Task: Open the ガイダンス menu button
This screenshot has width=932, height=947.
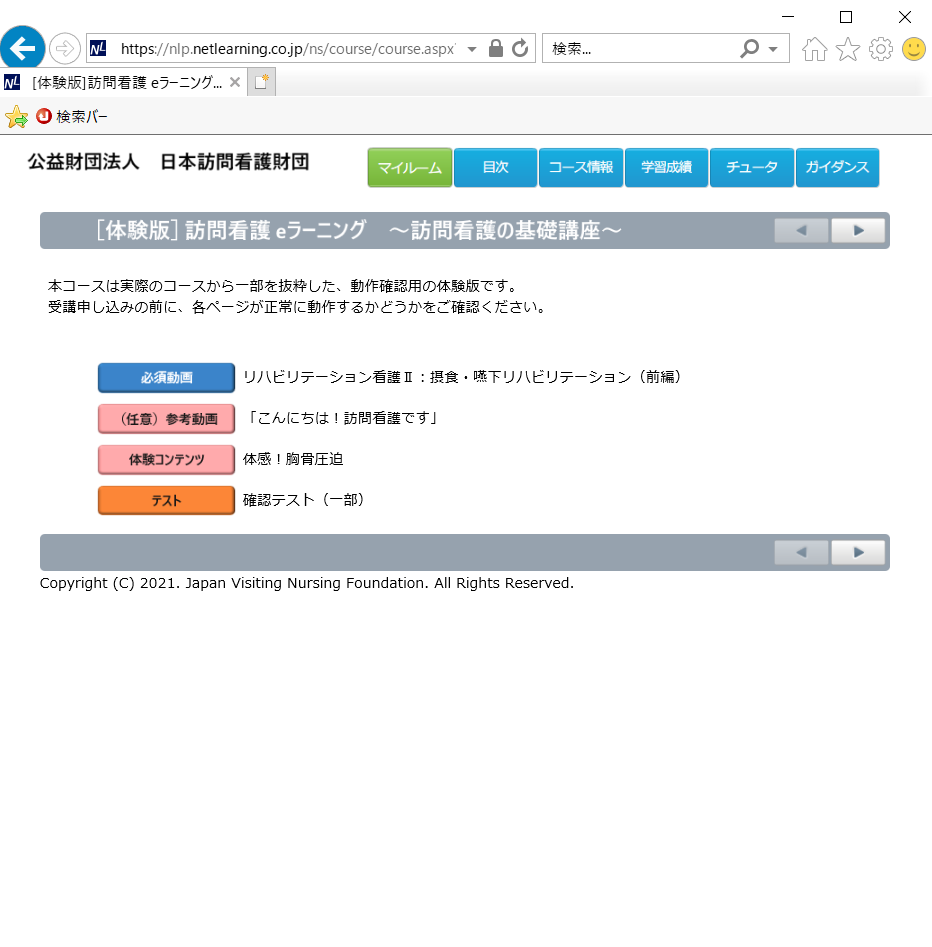Action: click(x=837, y=167)
